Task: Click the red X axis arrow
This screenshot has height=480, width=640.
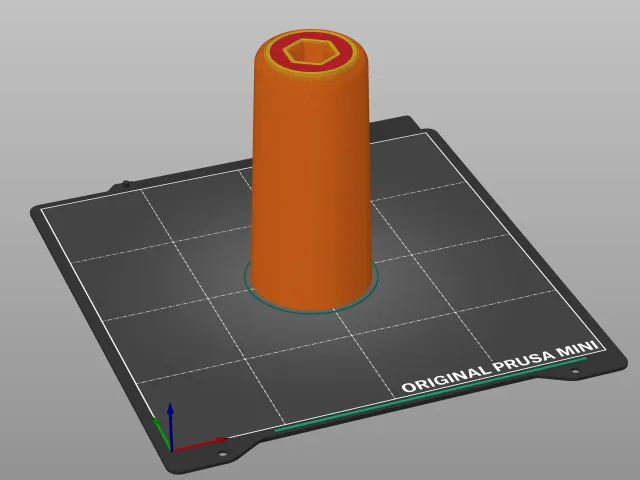Action: tap(199, 444)
